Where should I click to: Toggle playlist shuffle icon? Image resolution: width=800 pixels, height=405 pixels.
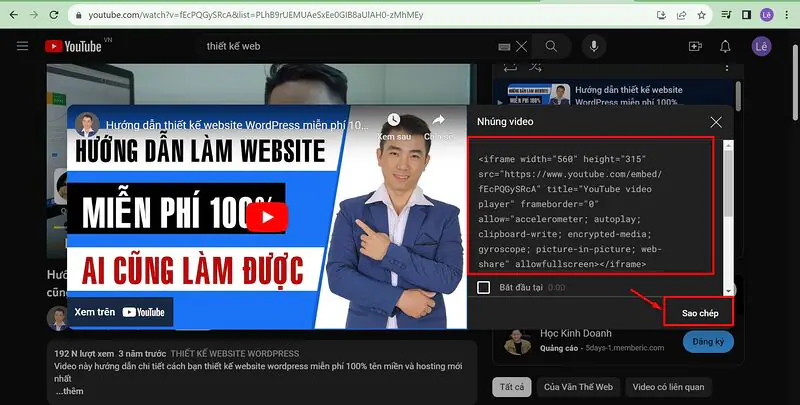(535, 67)
